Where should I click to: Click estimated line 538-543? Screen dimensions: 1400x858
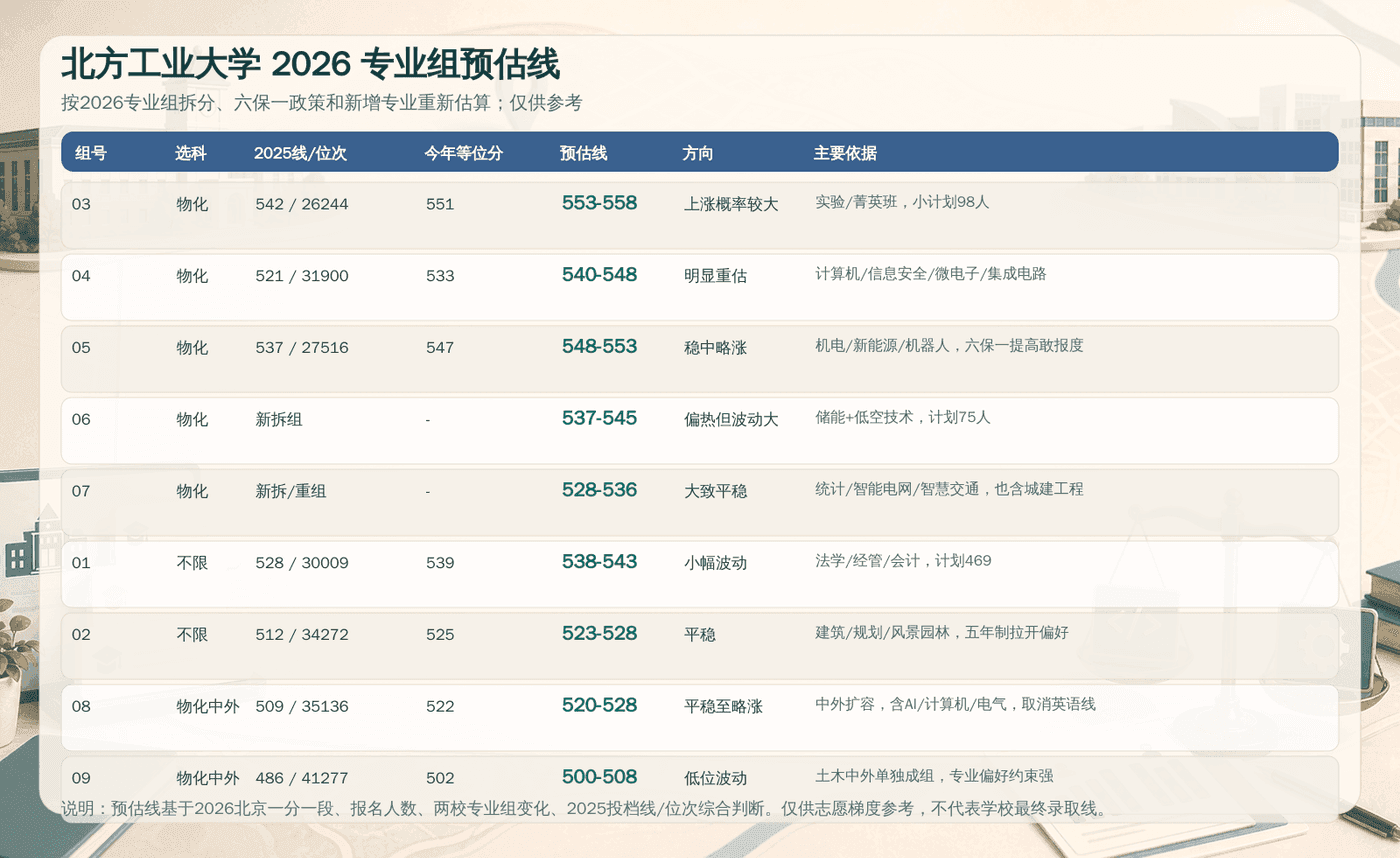[599, 562]
